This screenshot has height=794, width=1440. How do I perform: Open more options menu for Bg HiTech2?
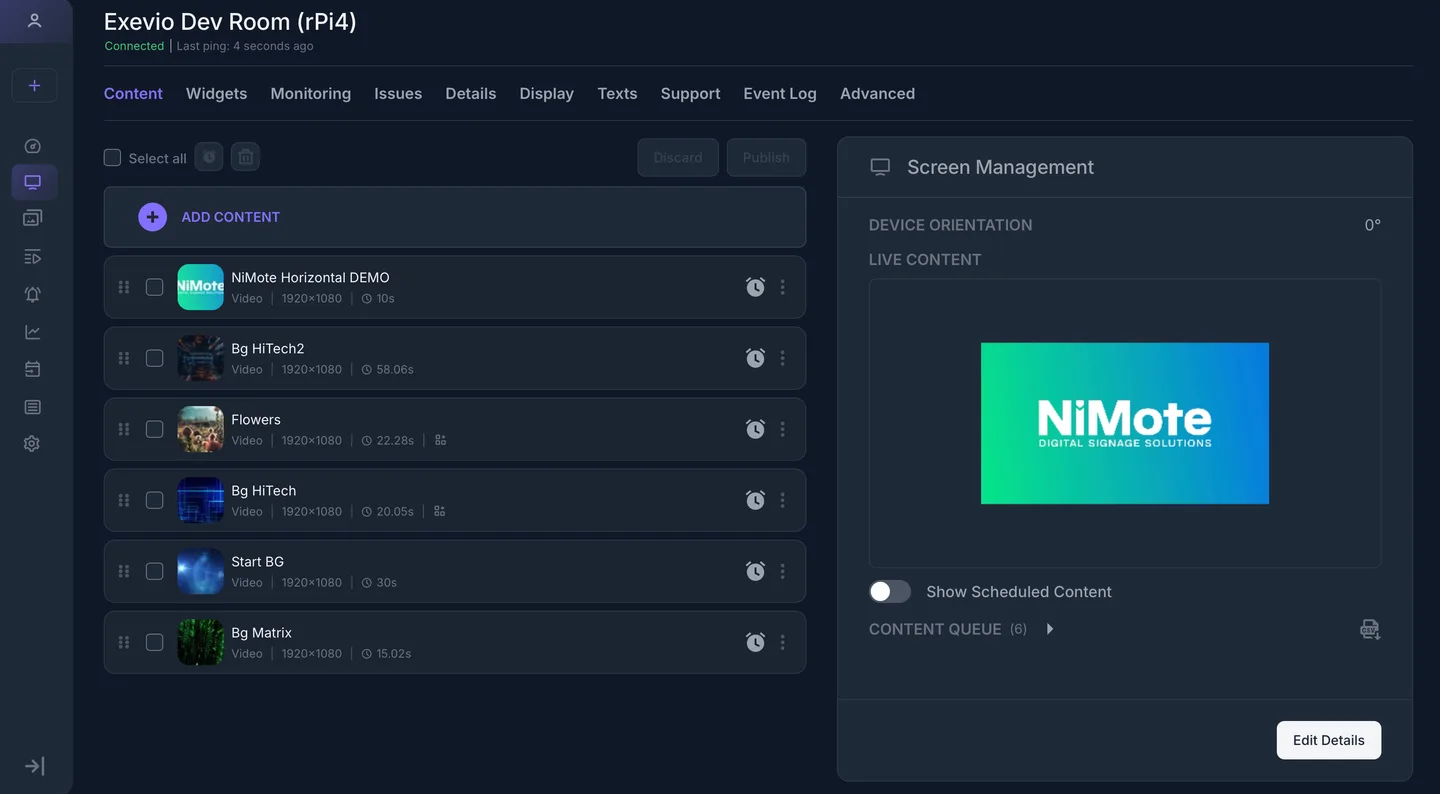783,358
